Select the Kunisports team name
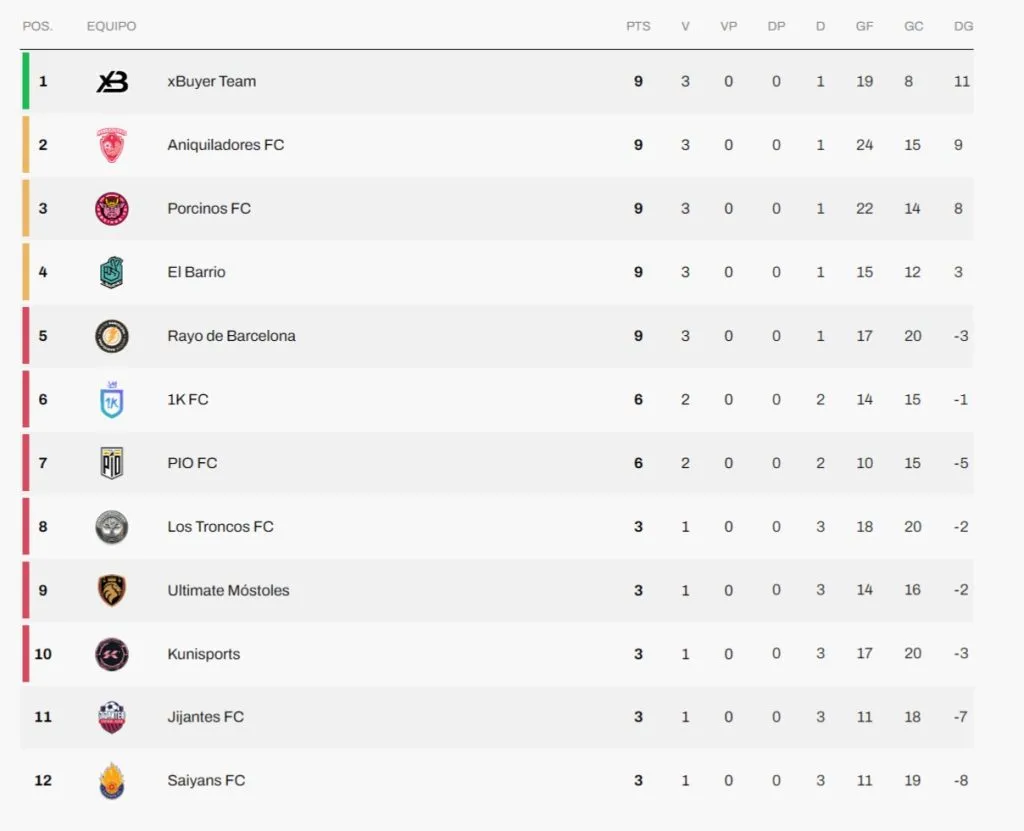 [204, 654]
